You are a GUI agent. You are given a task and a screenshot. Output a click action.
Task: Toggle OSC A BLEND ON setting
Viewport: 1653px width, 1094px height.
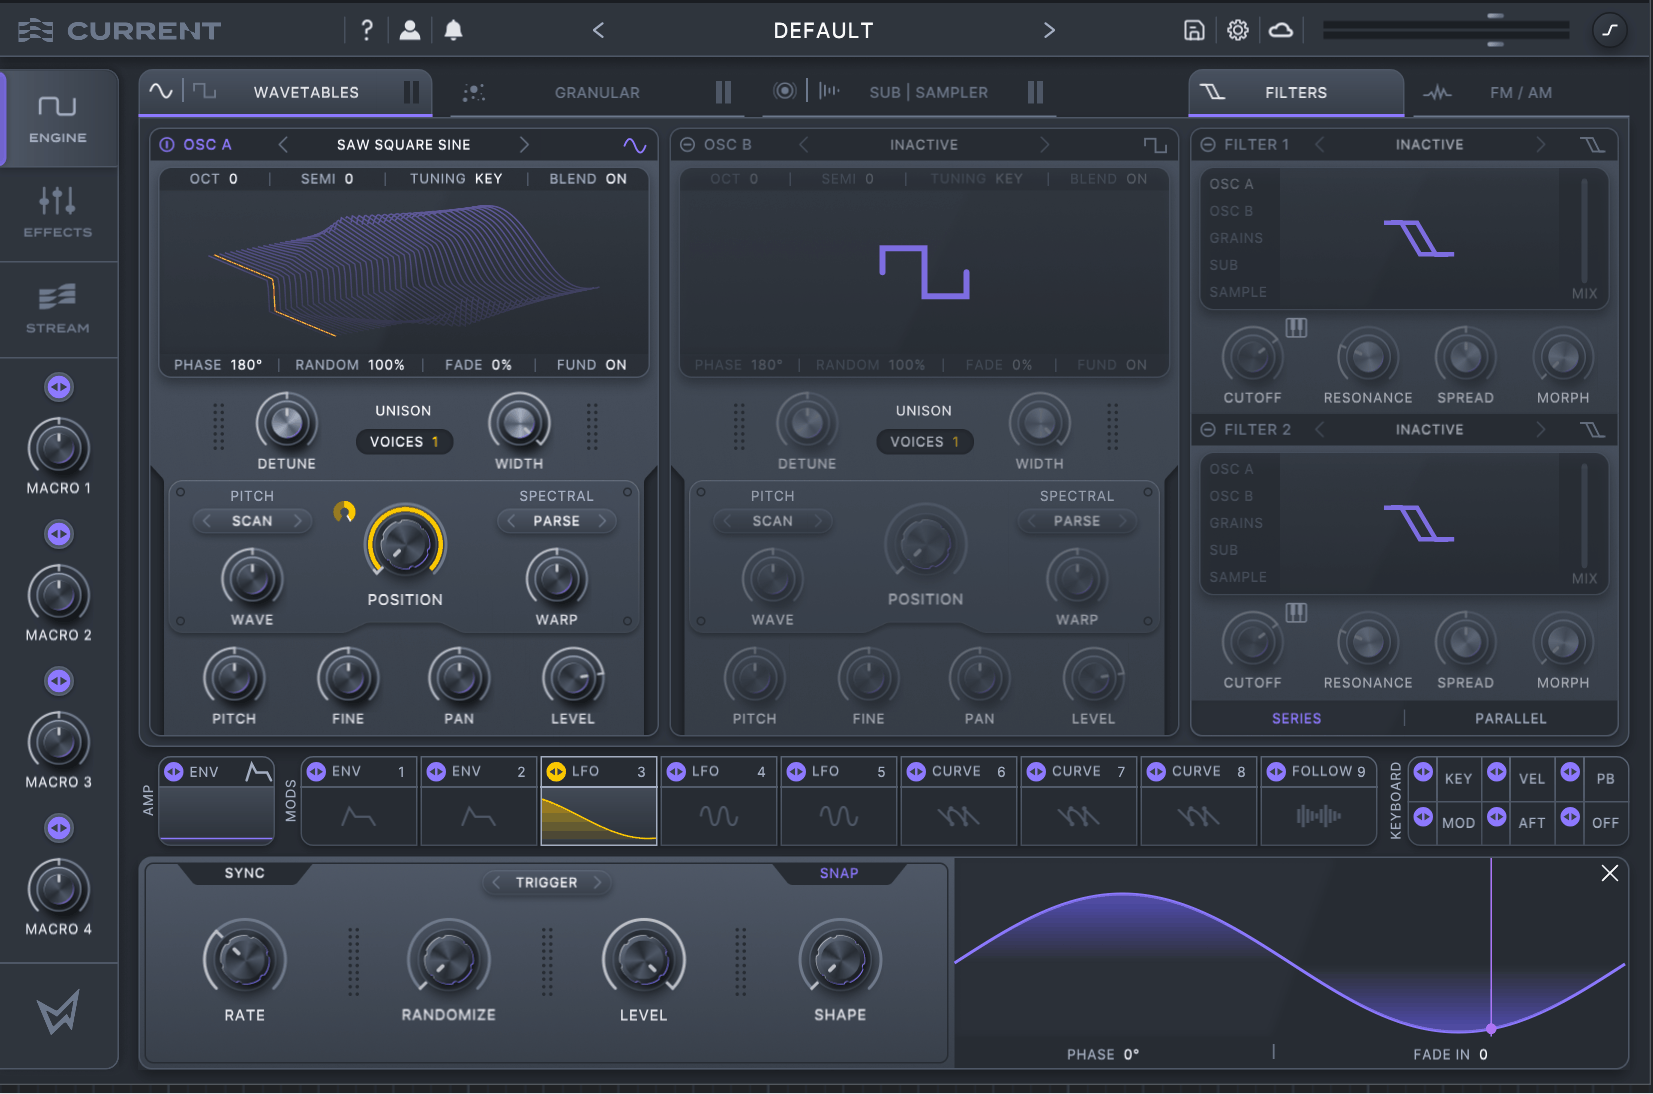pos(588,179)
